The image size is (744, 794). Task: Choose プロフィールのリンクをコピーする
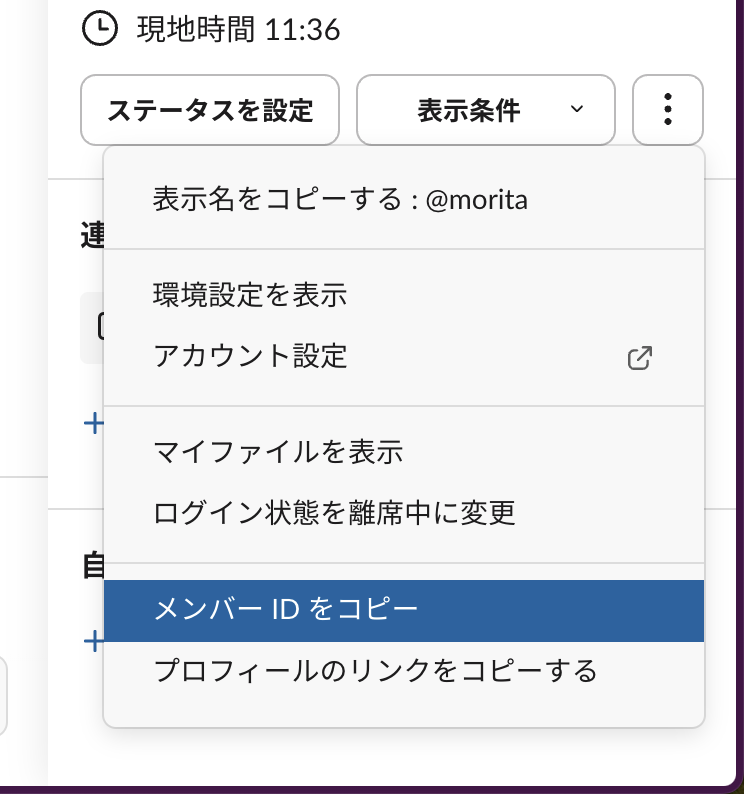pos(375,670)
